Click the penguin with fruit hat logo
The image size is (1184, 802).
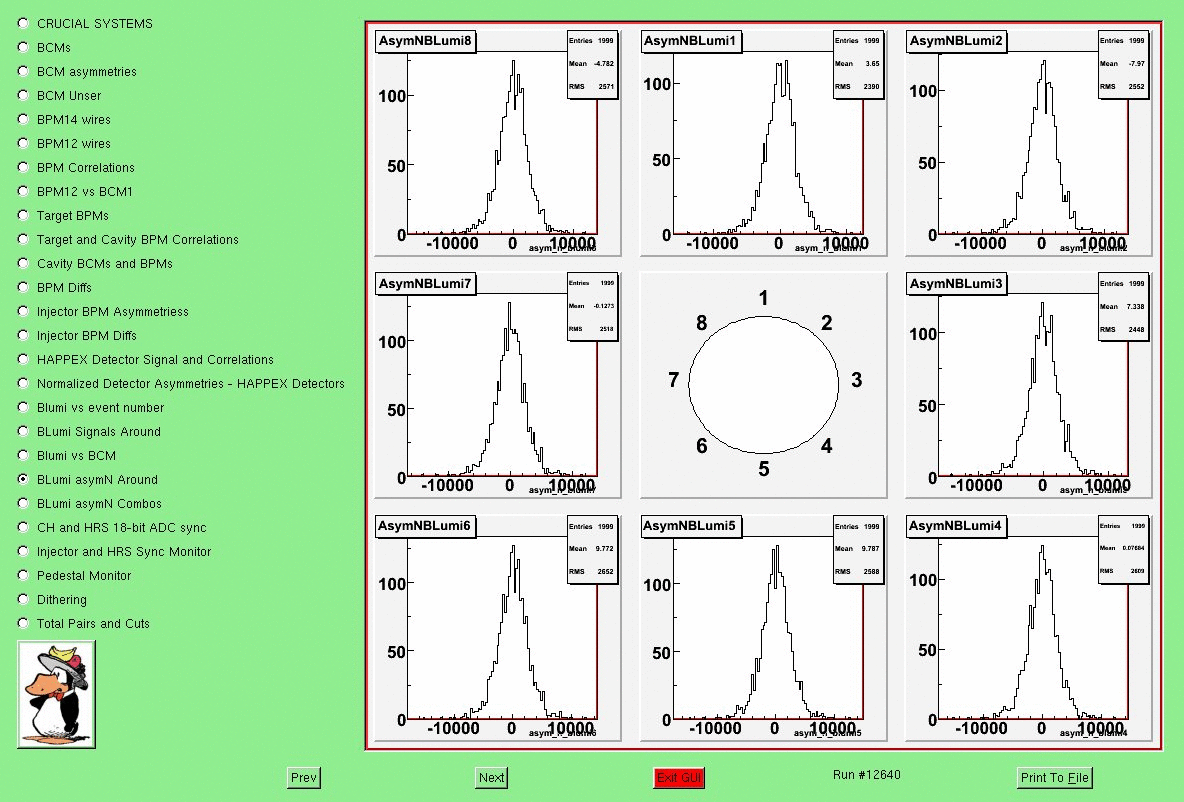pos(57,695)
